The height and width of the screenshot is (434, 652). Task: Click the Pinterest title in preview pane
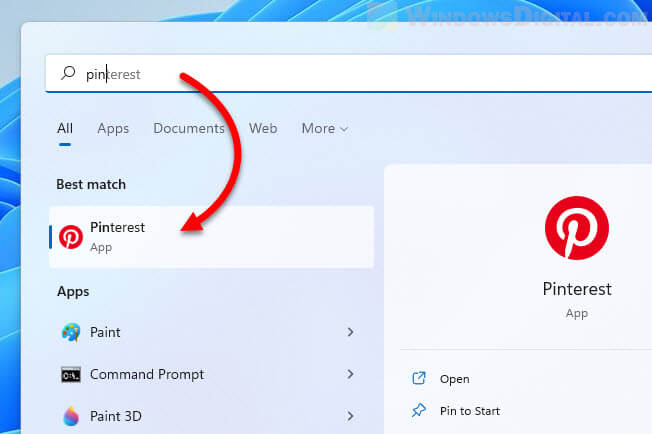coord(577,289)
